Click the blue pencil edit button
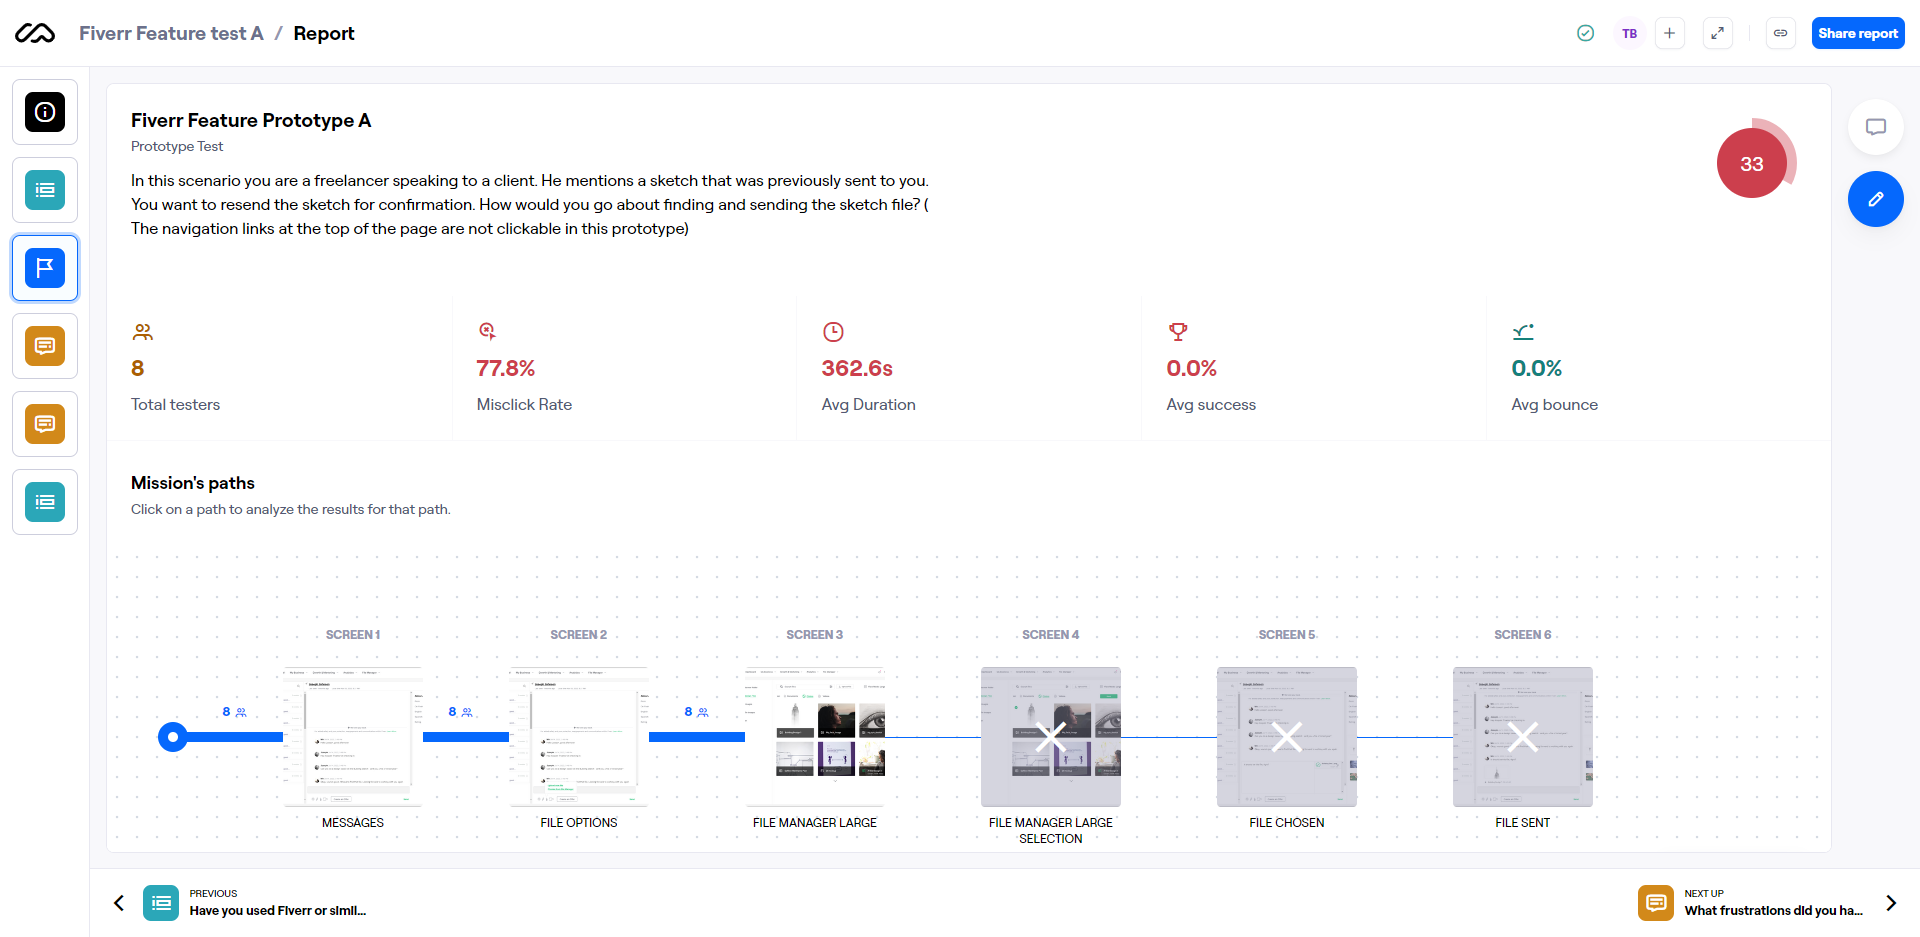Viewport: 1920px width, 937px height. pos(1875,199)
